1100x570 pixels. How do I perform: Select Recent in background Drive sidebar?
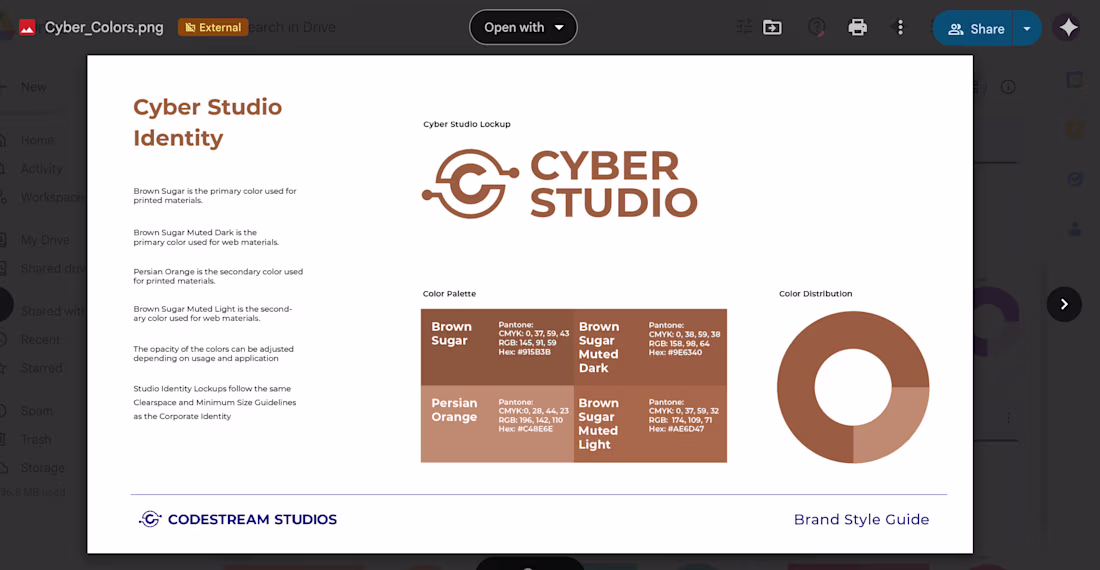coord(40,339)
